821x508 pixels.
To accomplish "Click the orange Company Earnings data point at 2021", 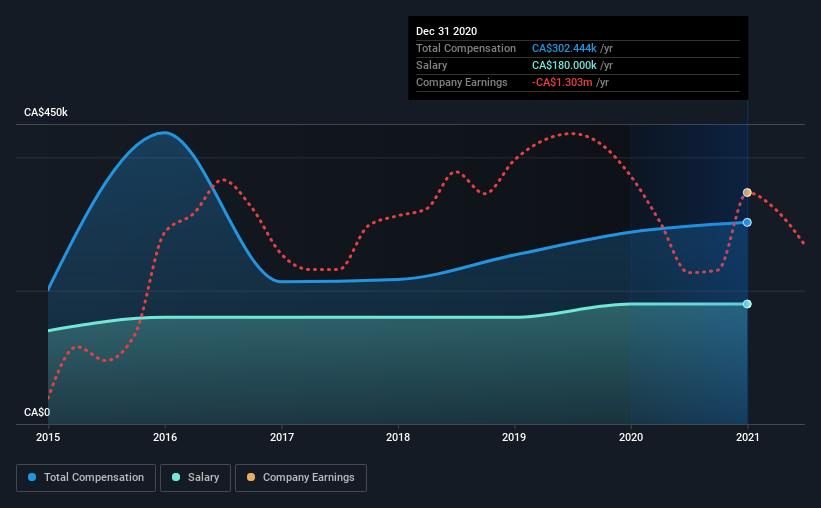I will 747,193.
